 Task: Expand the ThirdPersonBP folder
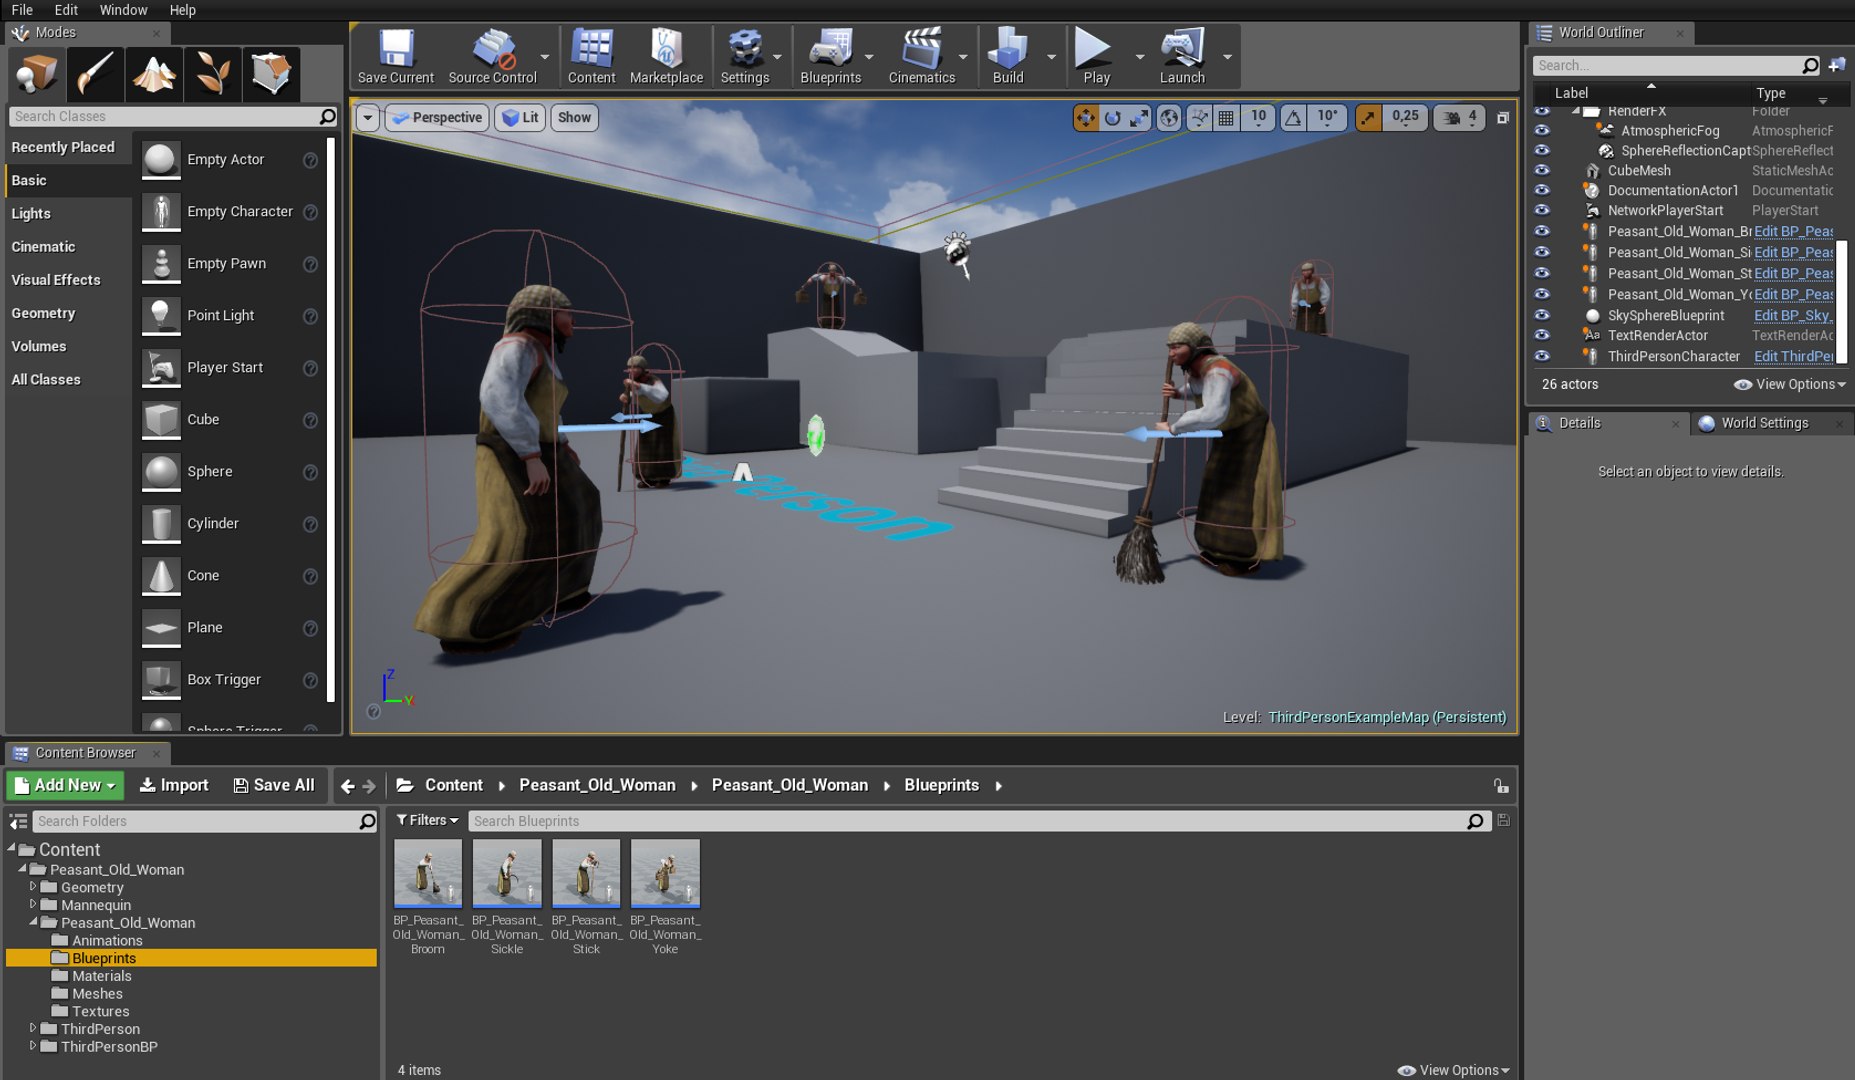[x=32, y=1046]
